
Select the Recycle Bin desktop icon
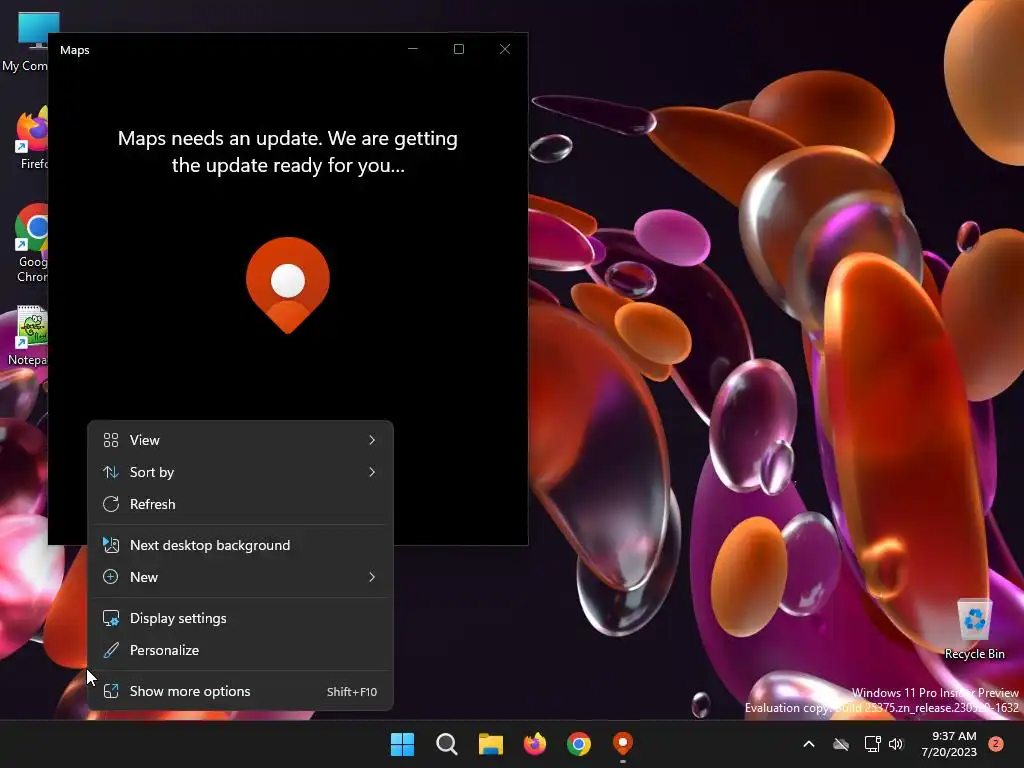point(974,630)
